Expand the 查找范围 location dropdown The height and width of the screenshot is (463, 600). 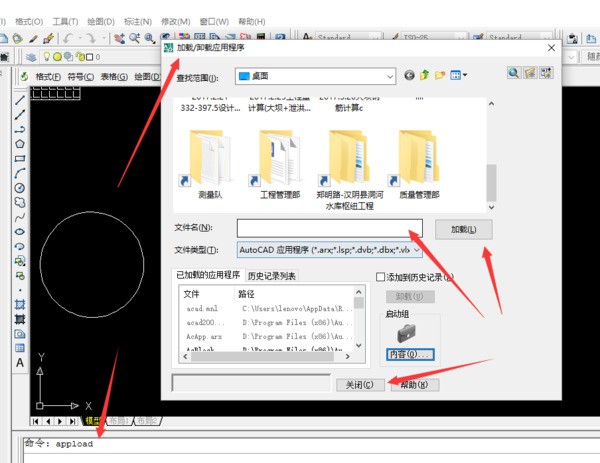390,77
